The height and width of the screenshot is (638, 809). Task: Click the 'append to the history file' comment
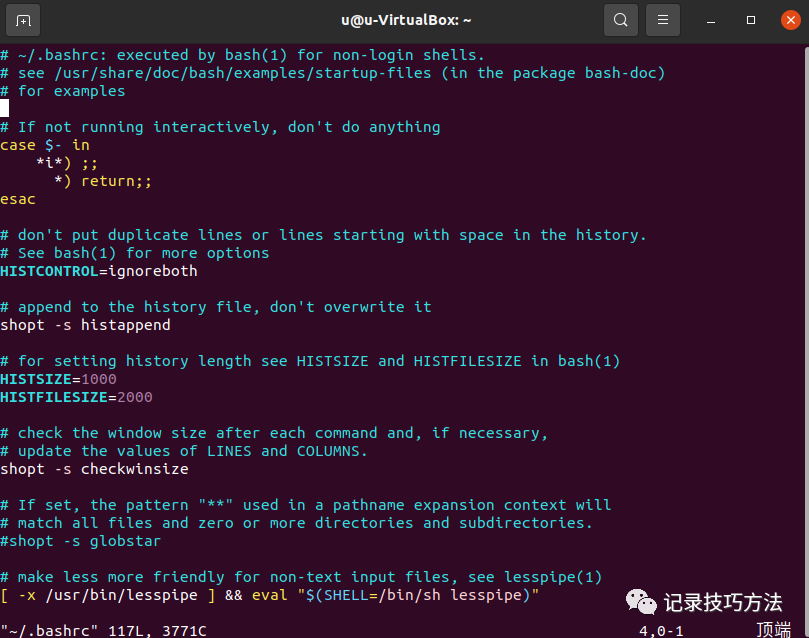tap(216, 307)
